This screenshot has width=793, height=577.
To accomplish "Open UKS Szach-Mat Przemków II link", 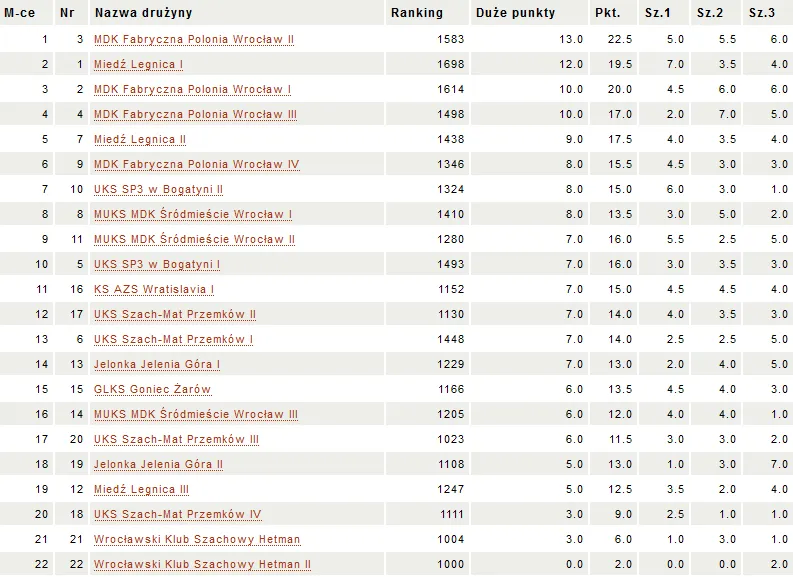I will 175,315.
